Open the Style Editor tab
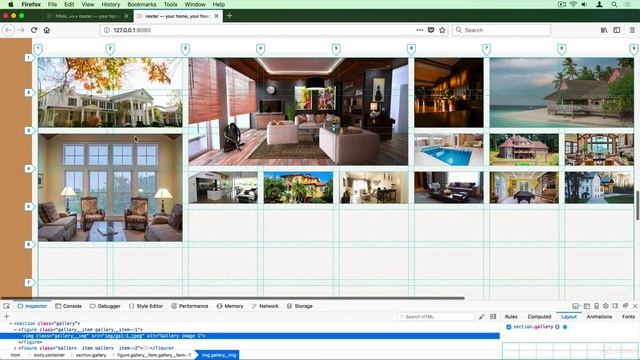 (x=146, y=306)
